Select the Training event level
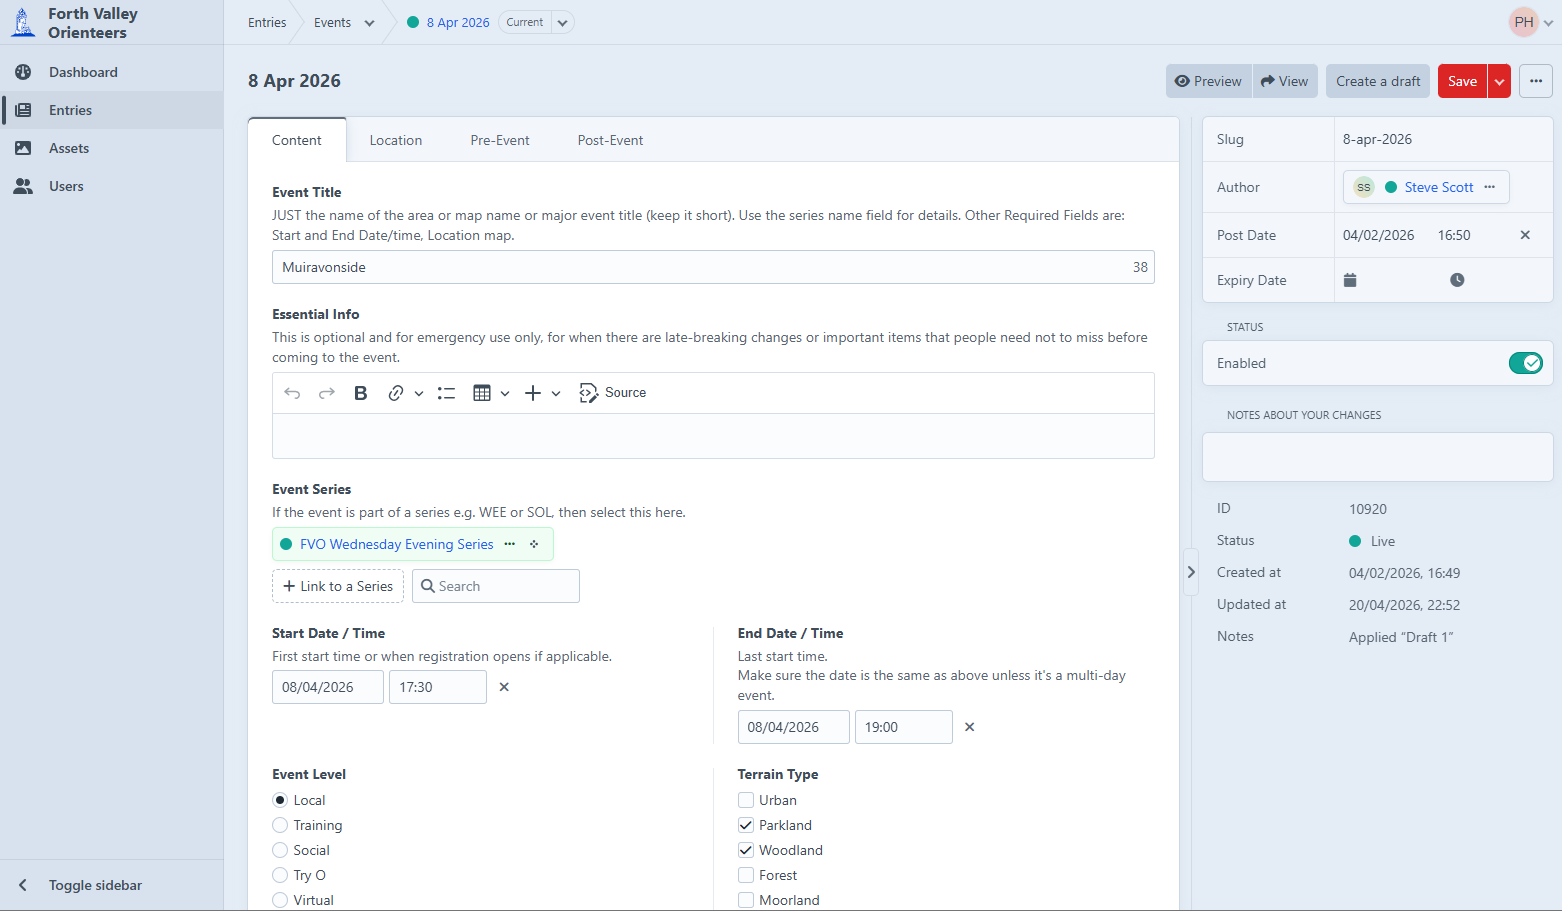1562x911 pixels. [x=280, y=825]
